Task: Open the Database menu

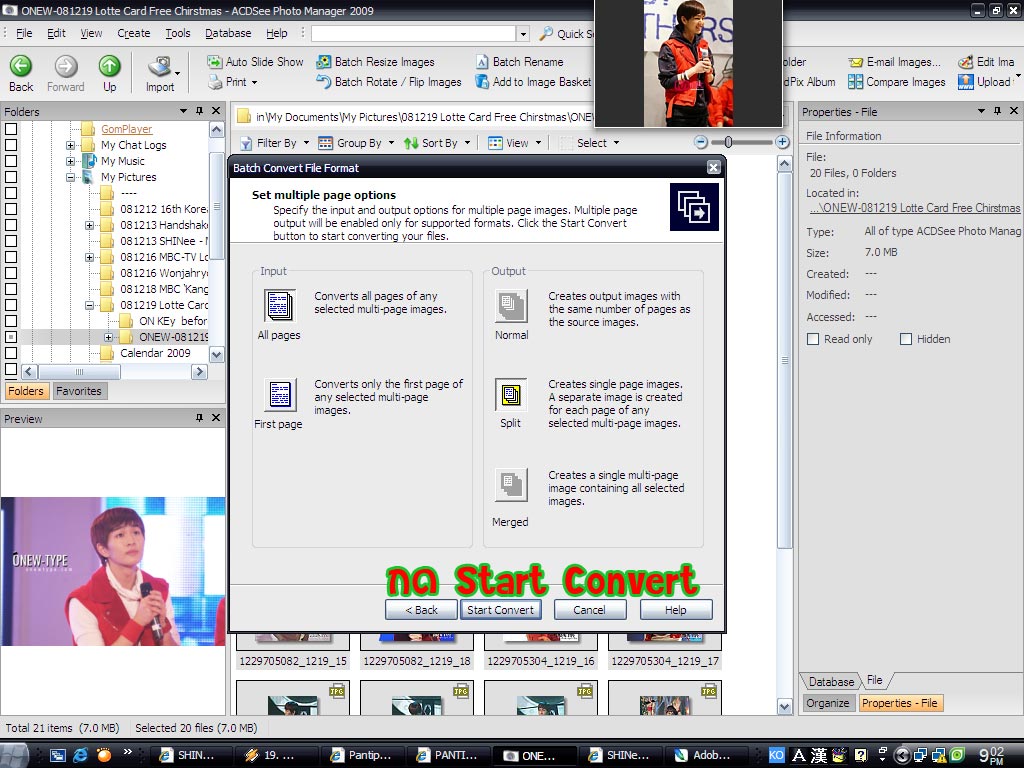Action: (228, 33)
